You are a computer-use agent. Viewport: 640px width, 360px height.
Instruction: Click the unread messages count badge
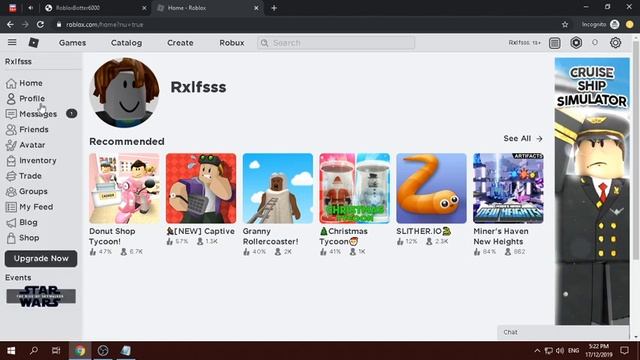71,113
